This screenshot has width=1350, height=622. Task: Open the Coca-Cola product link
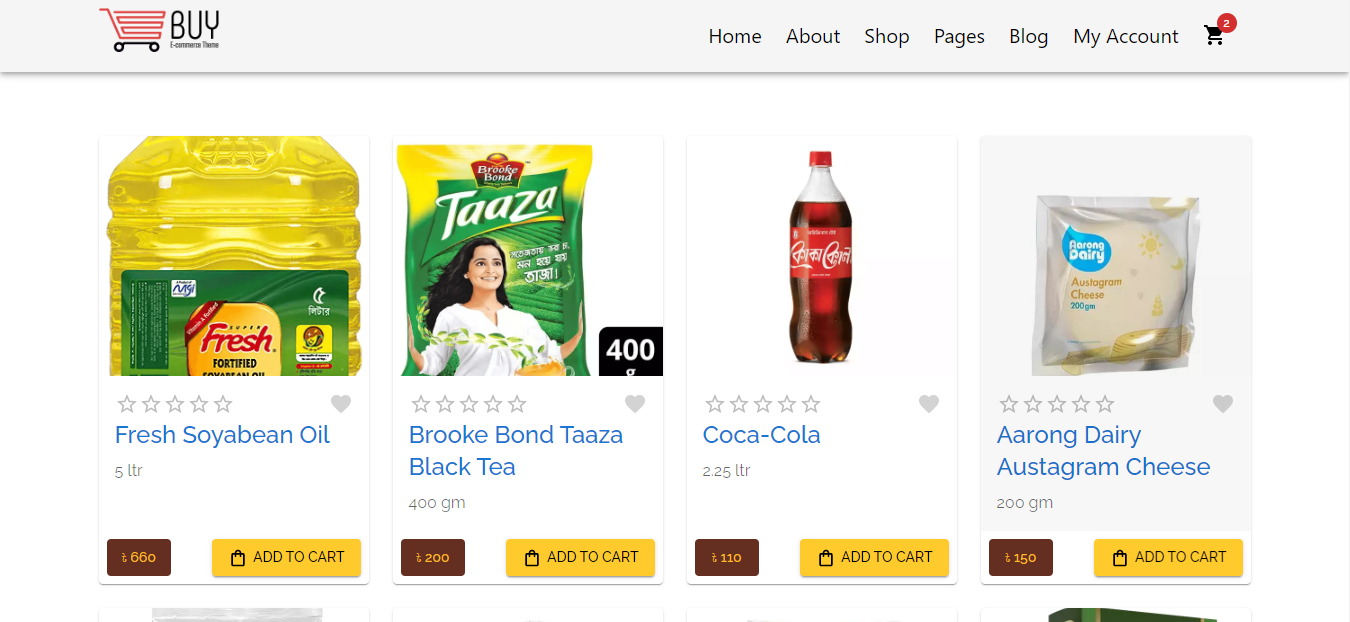[x=761, y=434]
